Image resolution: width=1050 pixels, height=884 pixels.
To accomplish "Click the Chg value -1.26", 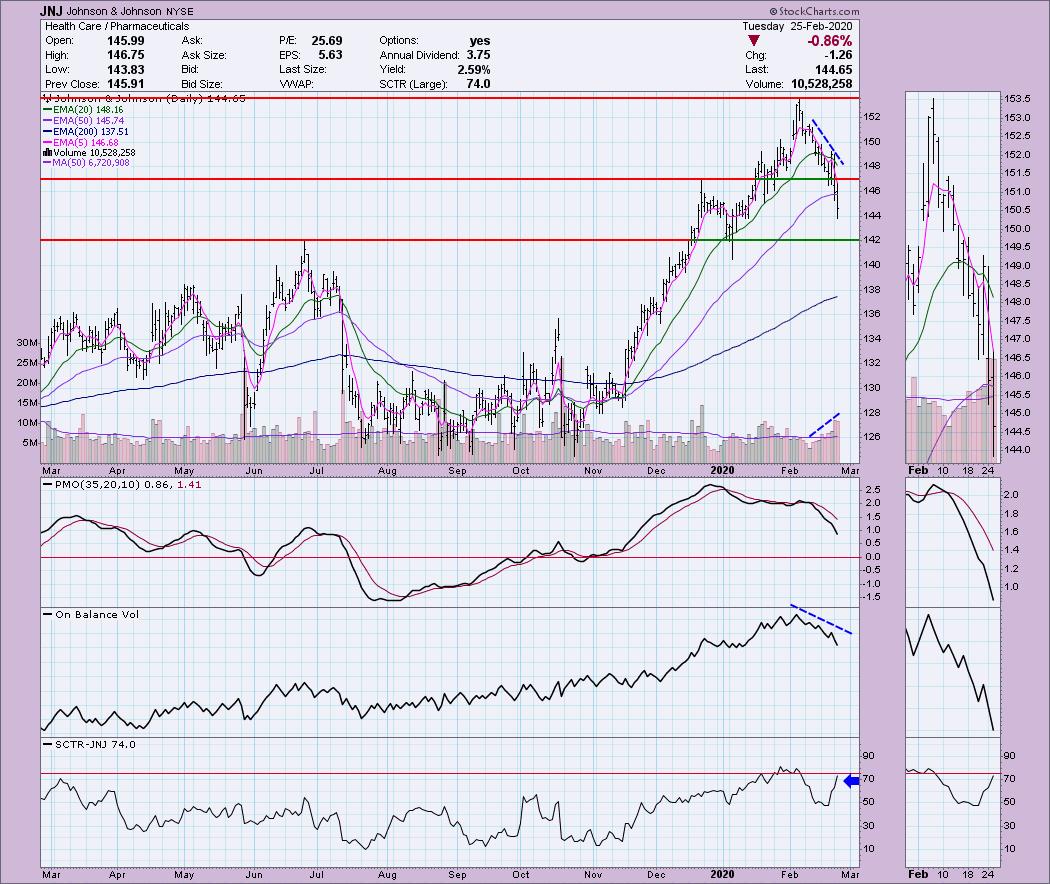I will tap(838, 55).
